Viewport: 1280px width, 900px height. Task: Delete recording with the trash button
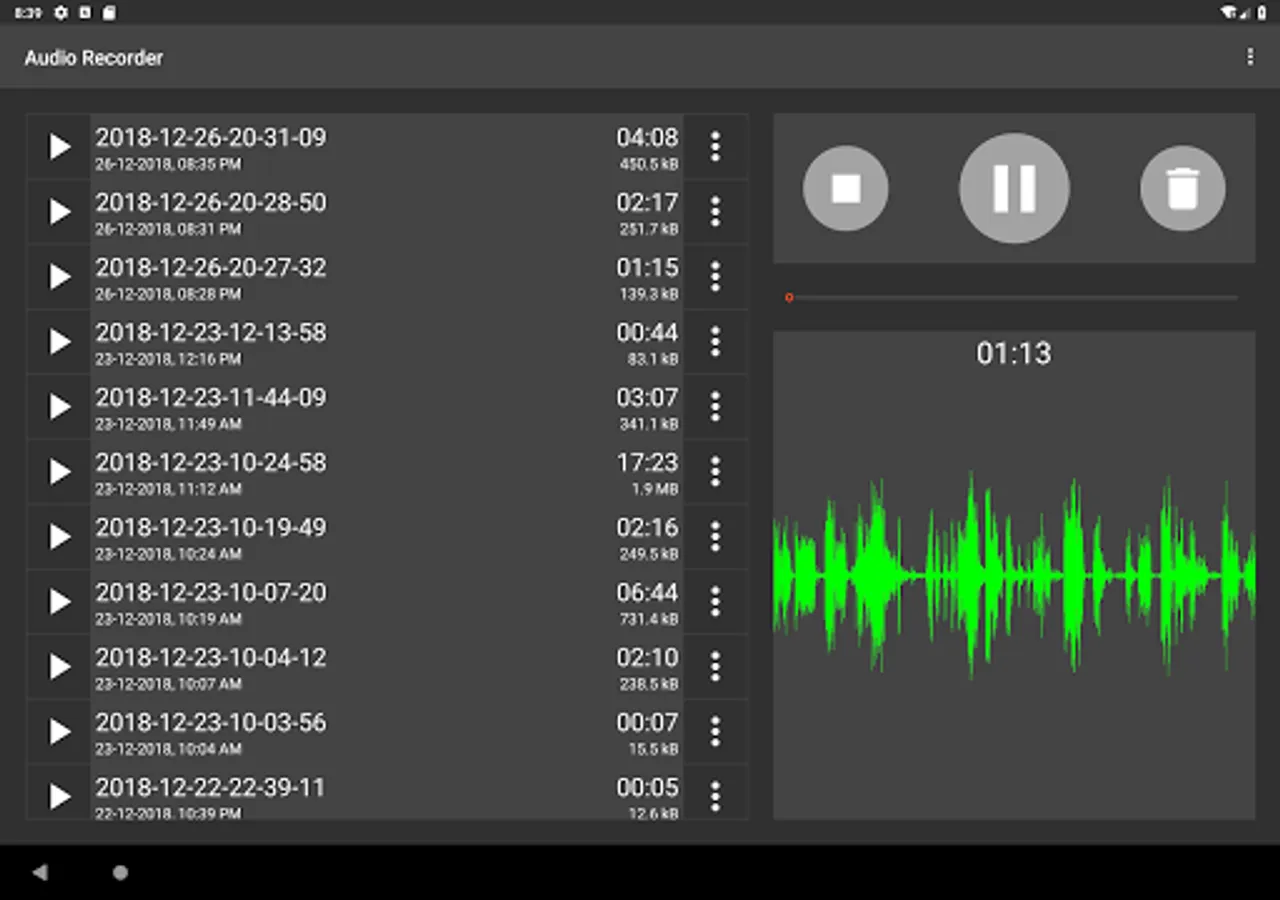tap(1183, 188)
